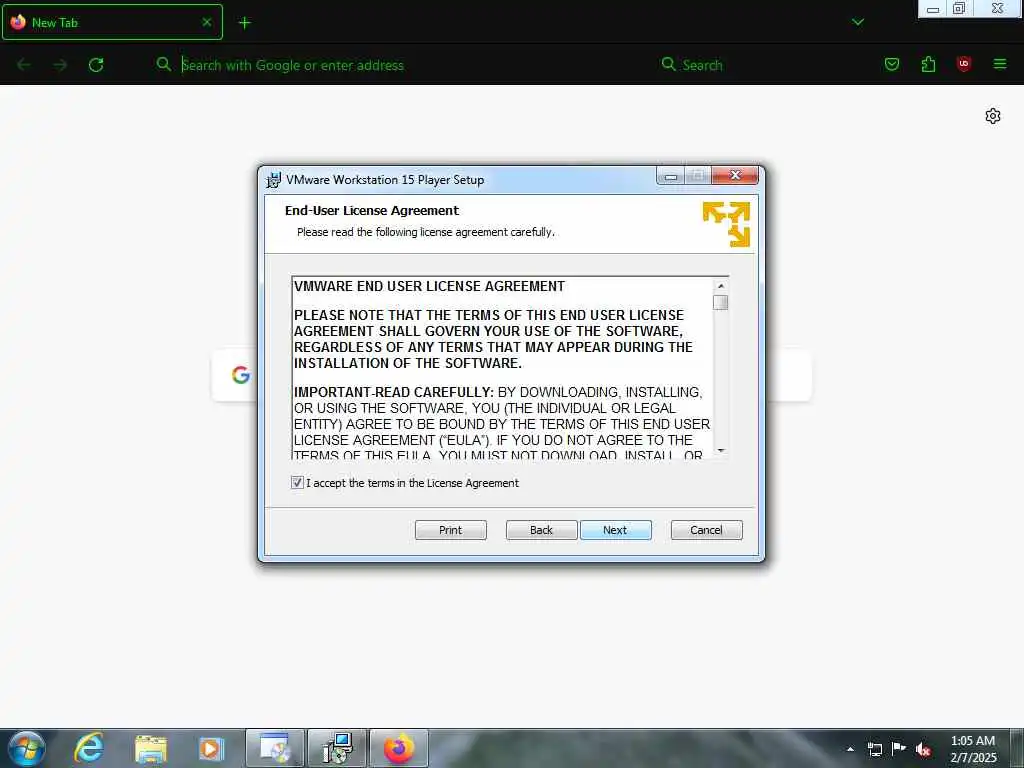1024x768 pixels.
Task: Launch Internet Explorer from taskbar
Action: [88, 748]
